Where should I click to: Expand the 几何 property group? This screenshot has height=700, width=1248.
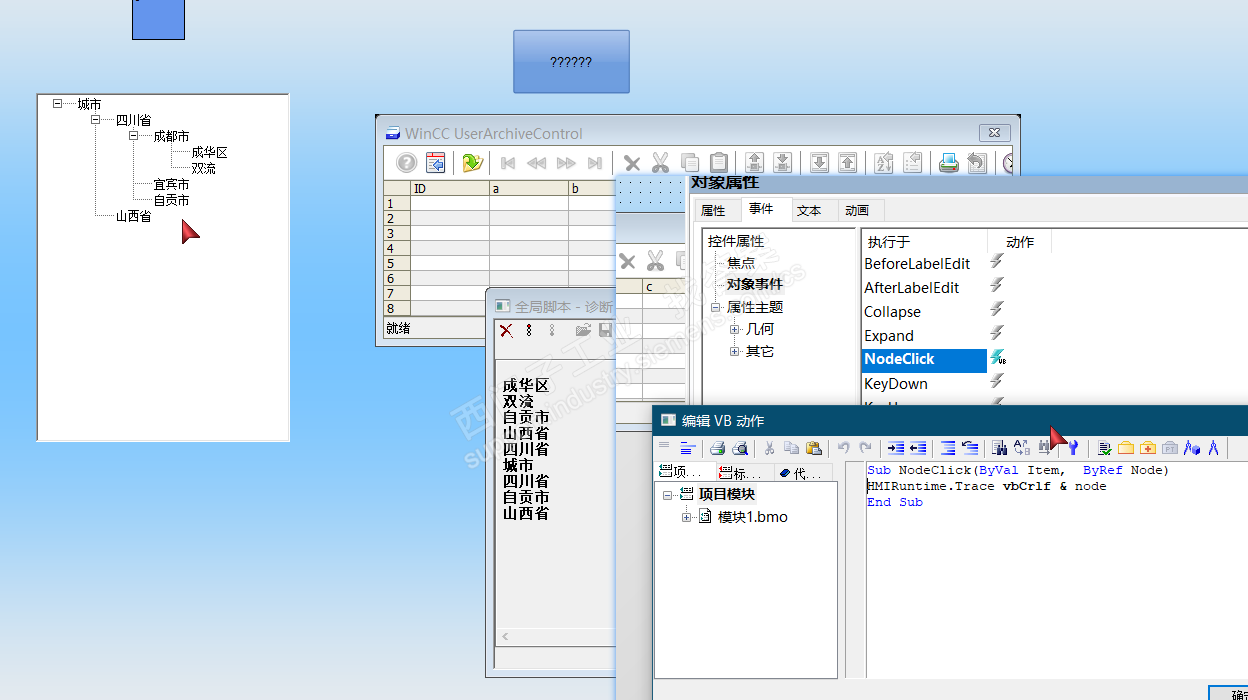(x=735, y=329)
